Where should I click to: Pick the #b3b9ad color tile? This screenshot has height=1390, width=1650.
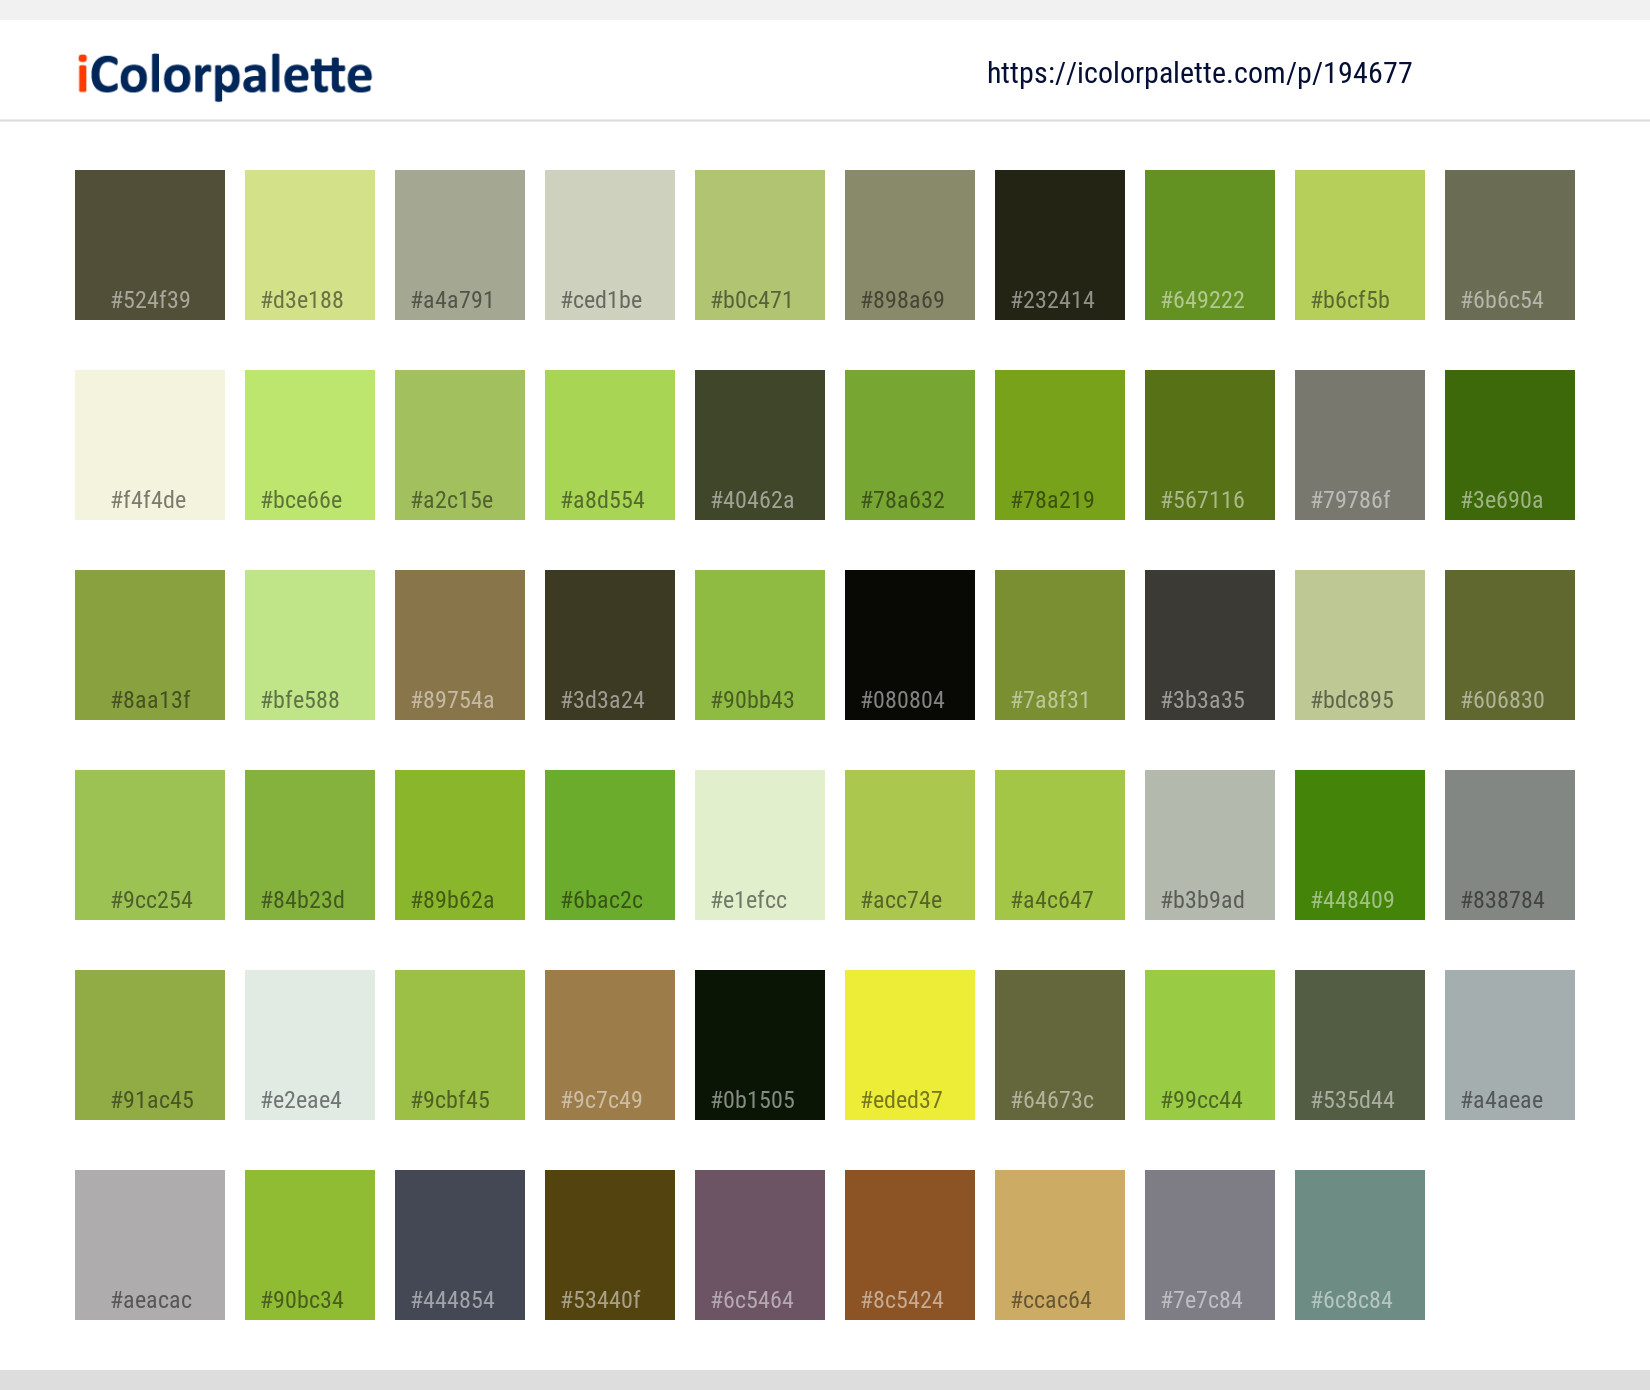[1210, 845]
